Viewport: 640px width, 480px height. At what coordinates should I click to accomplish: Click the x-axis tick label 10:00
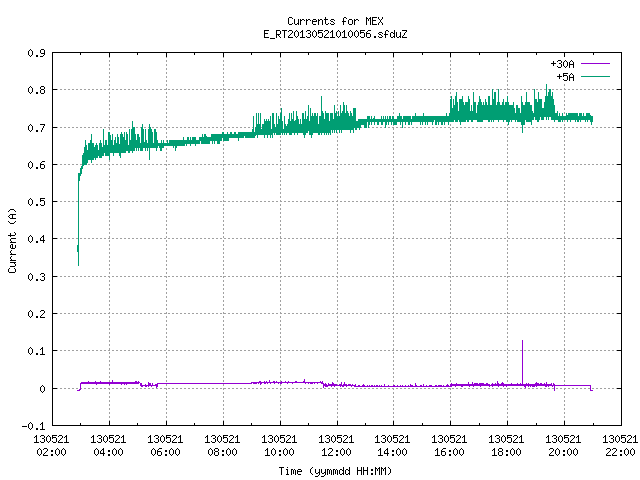(279, 452)
